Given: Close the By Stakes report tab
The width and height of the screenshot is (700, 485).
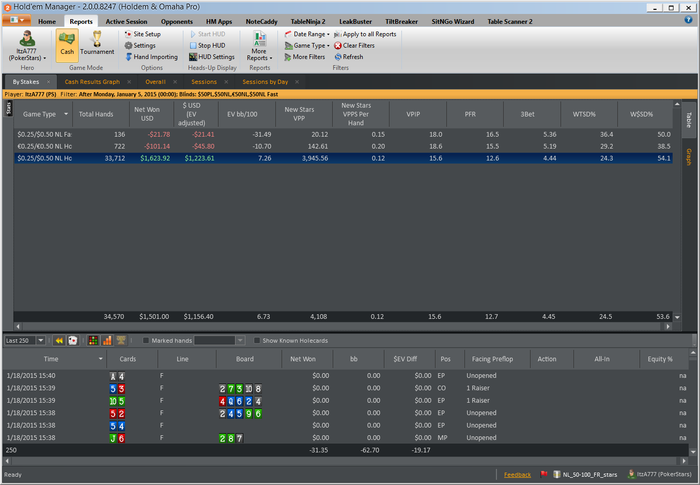Looking at the screenshot, I should (49, 82).
